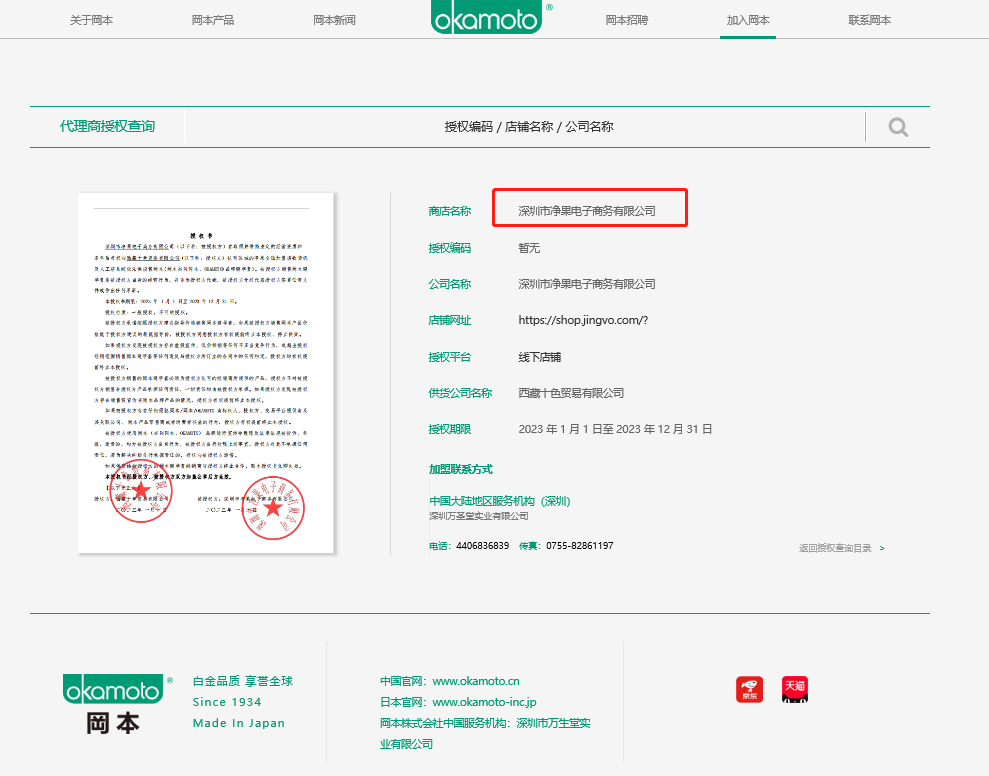Viewport: 989px width, 776px height.
Task: Open 冈本新闻 navigation item
Action: [334, 20]
